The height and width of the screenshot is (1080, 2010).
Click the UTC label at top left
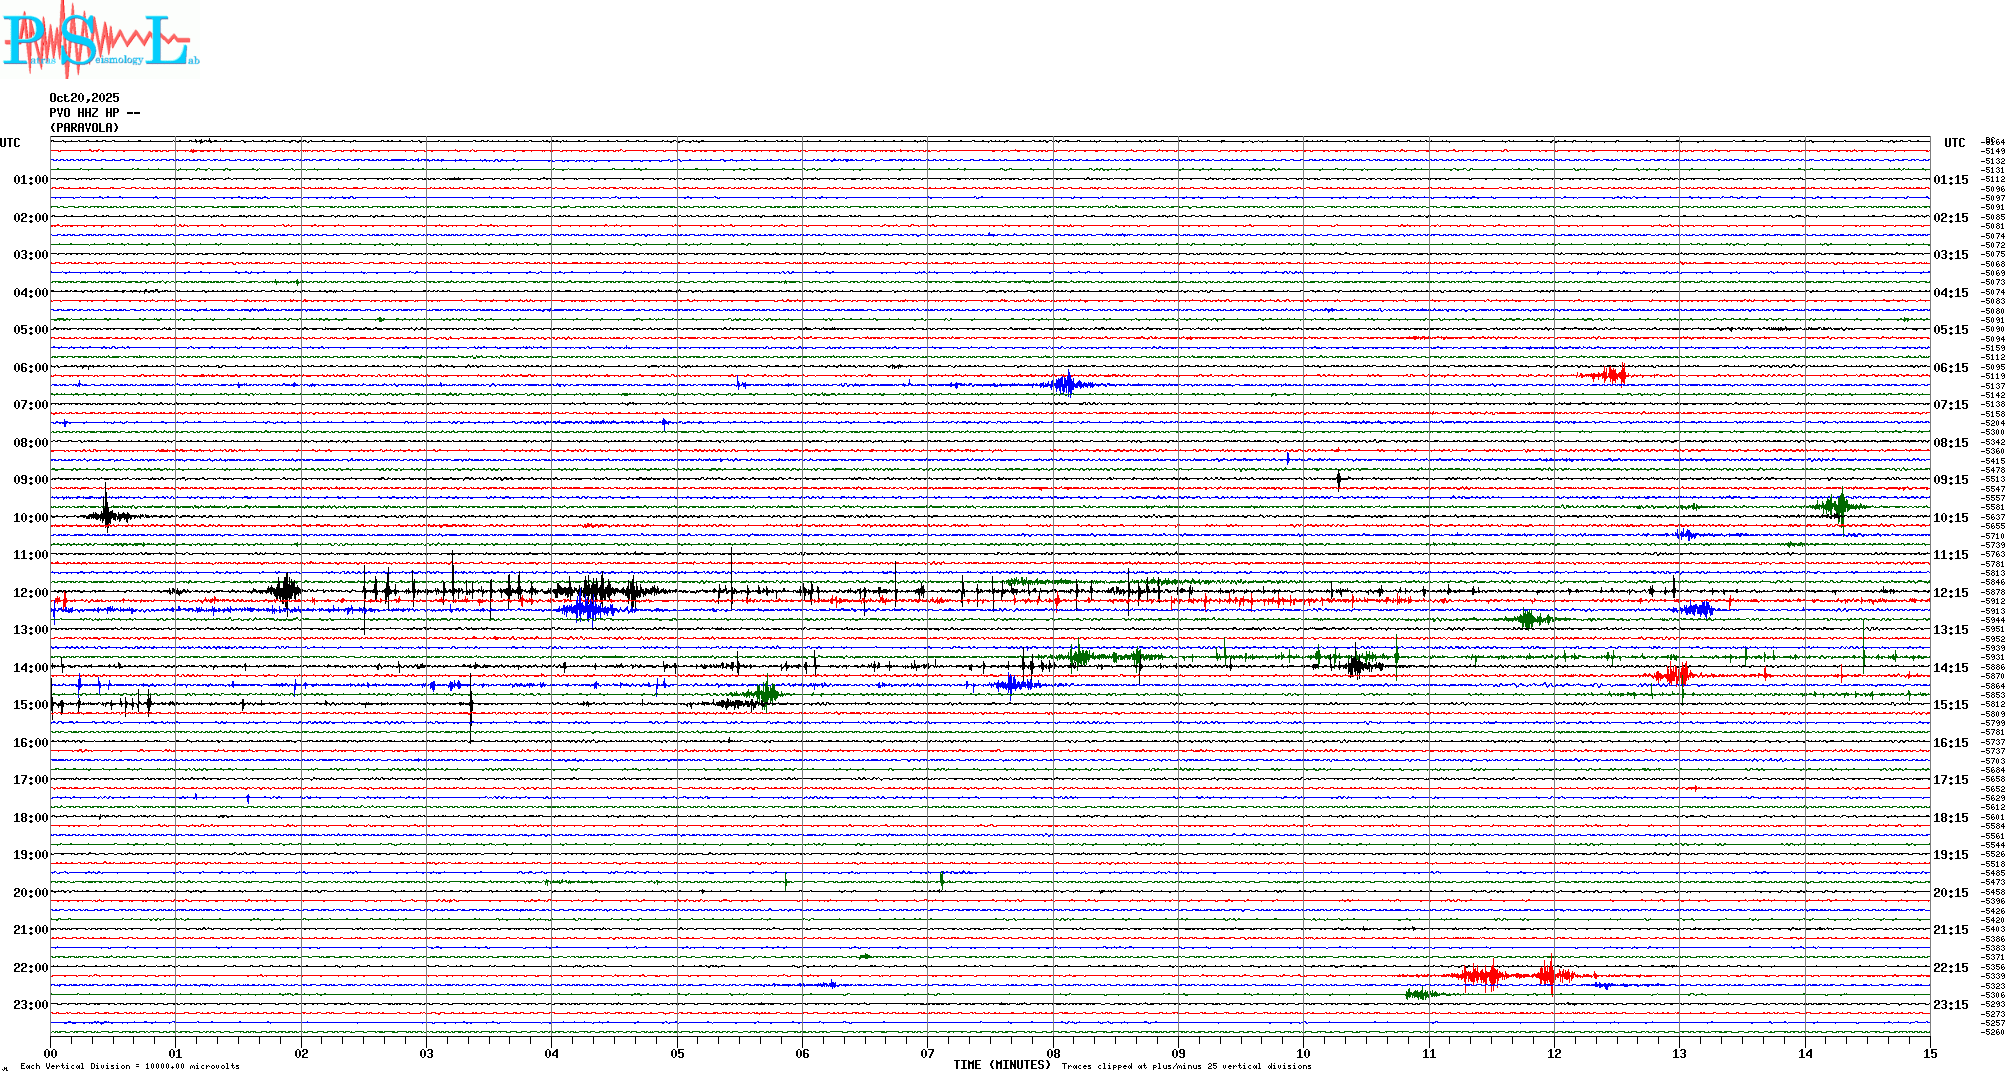pyautogui.click(x=10, y=143)
